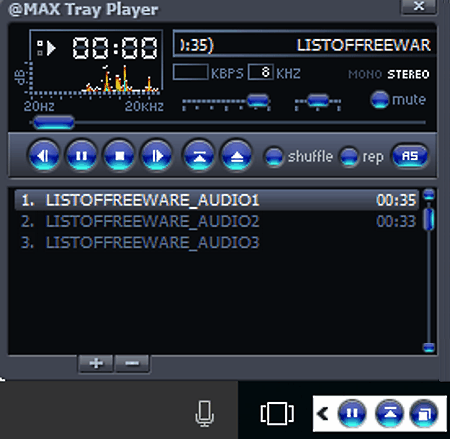Click the spectrum analyzer display
The image size is (450, 439).
coord(97,79)
